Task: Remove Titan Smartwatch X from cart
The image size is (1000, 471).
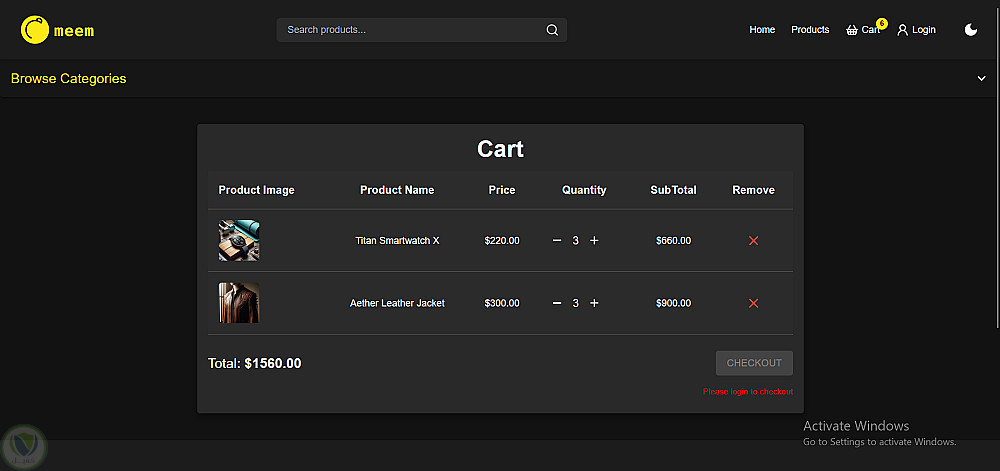Action: [x=753, y=241]
